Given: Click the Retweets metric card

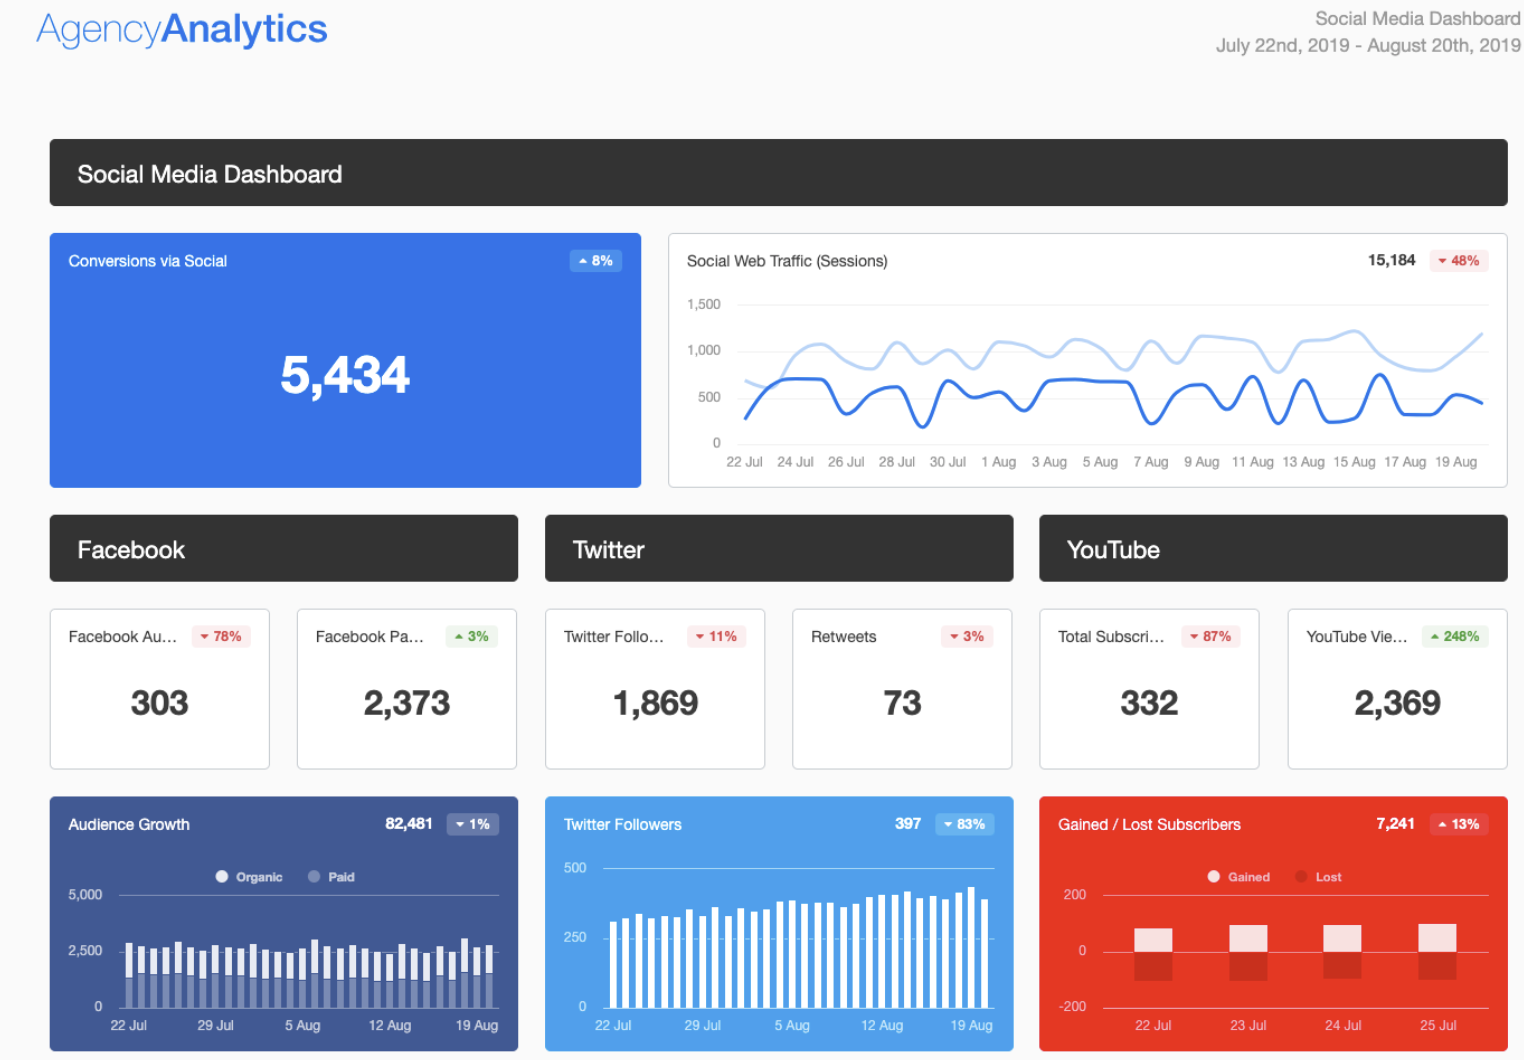Looking at the screenshot, I should click(x=901, y=690).
